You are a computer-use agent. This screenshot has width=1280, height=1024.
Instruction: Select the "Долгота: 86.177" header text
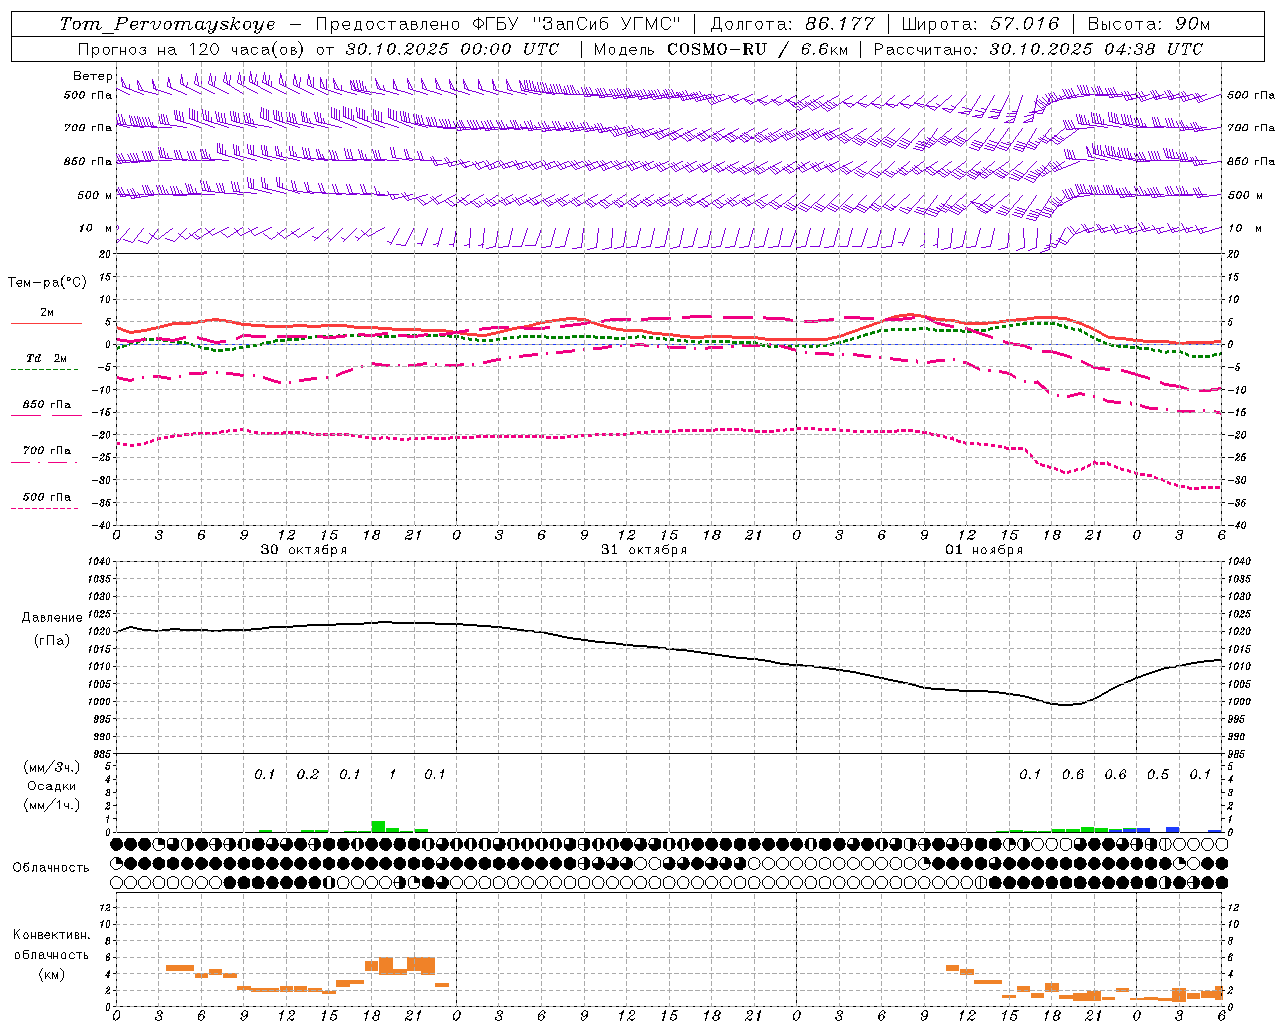point(792,24)
